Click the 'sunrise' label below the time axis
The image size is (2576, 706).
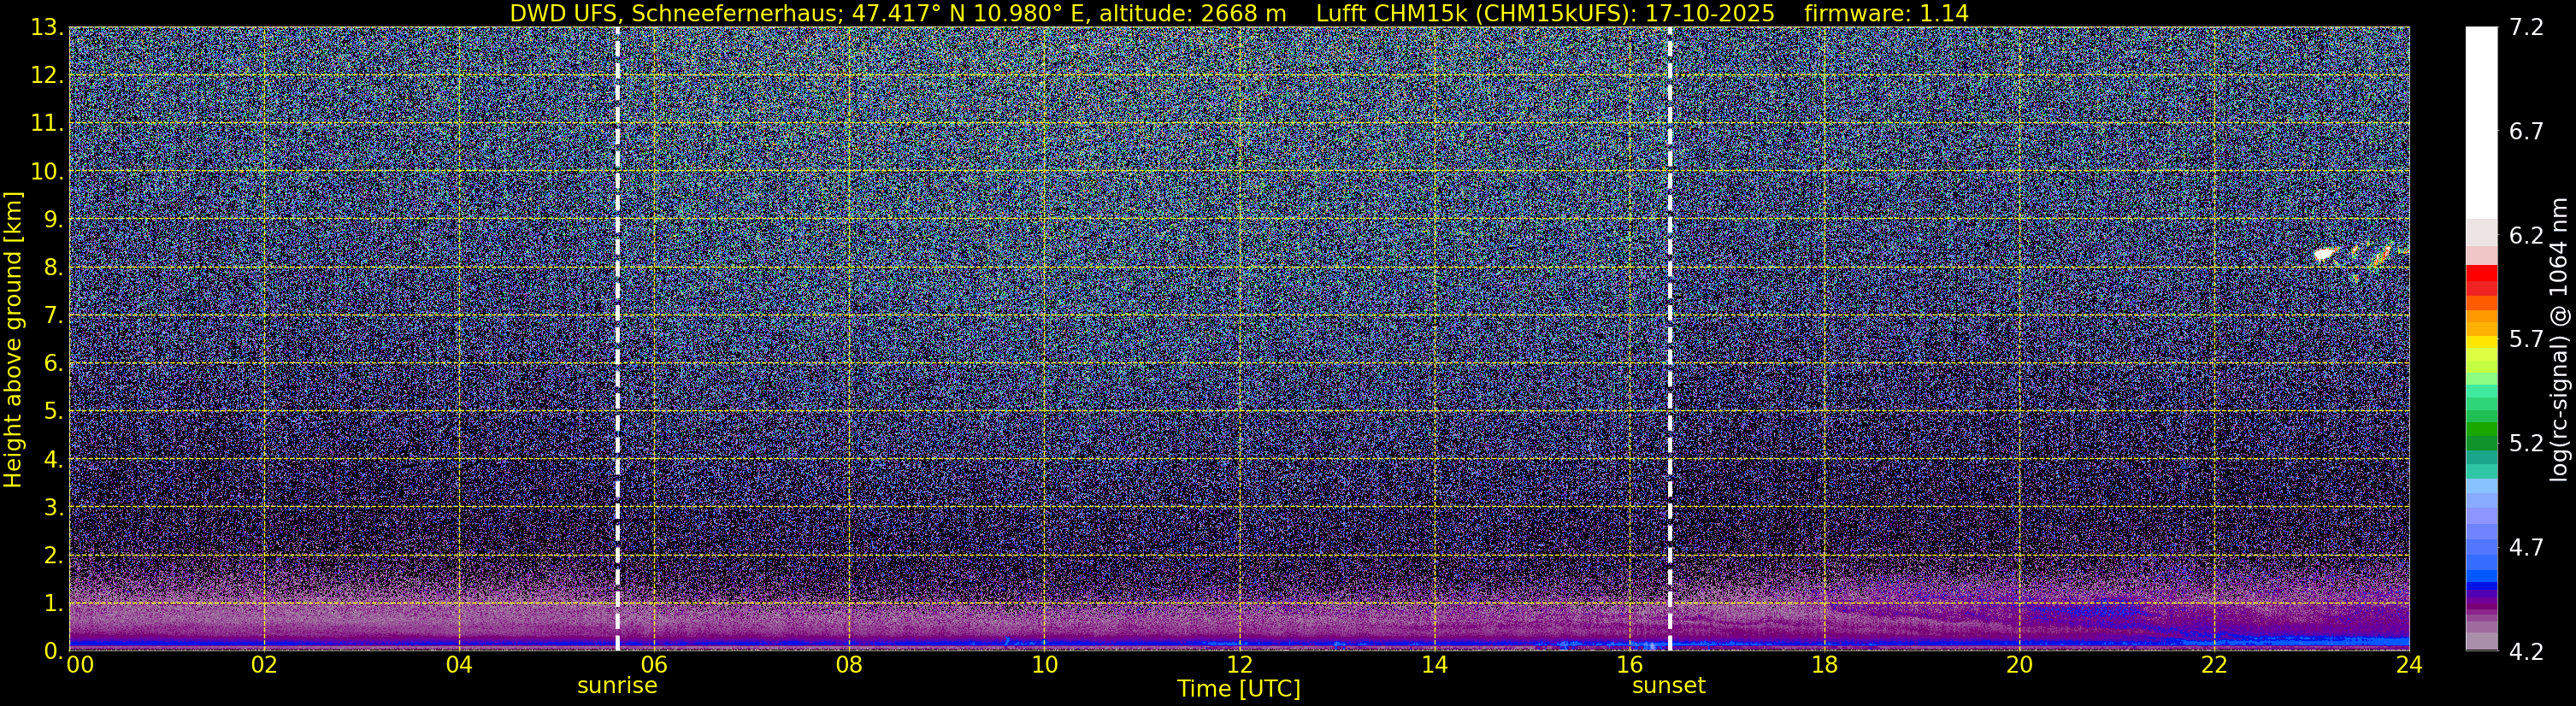tap(617, 686)
